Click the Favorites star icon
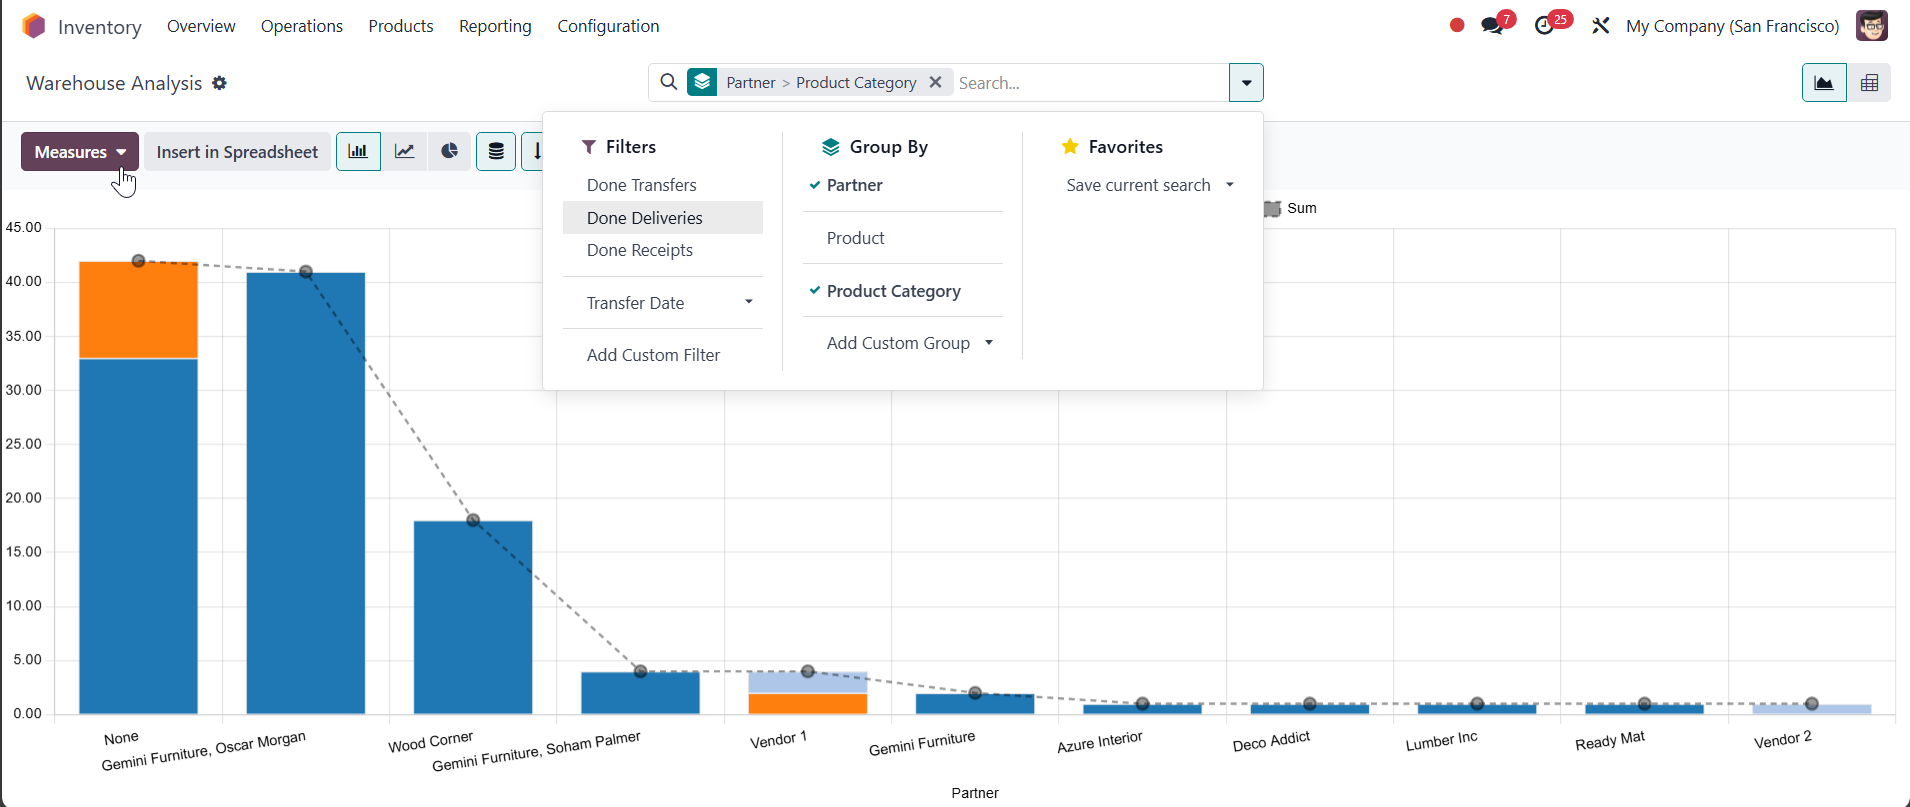 (x=1070, y=147)
